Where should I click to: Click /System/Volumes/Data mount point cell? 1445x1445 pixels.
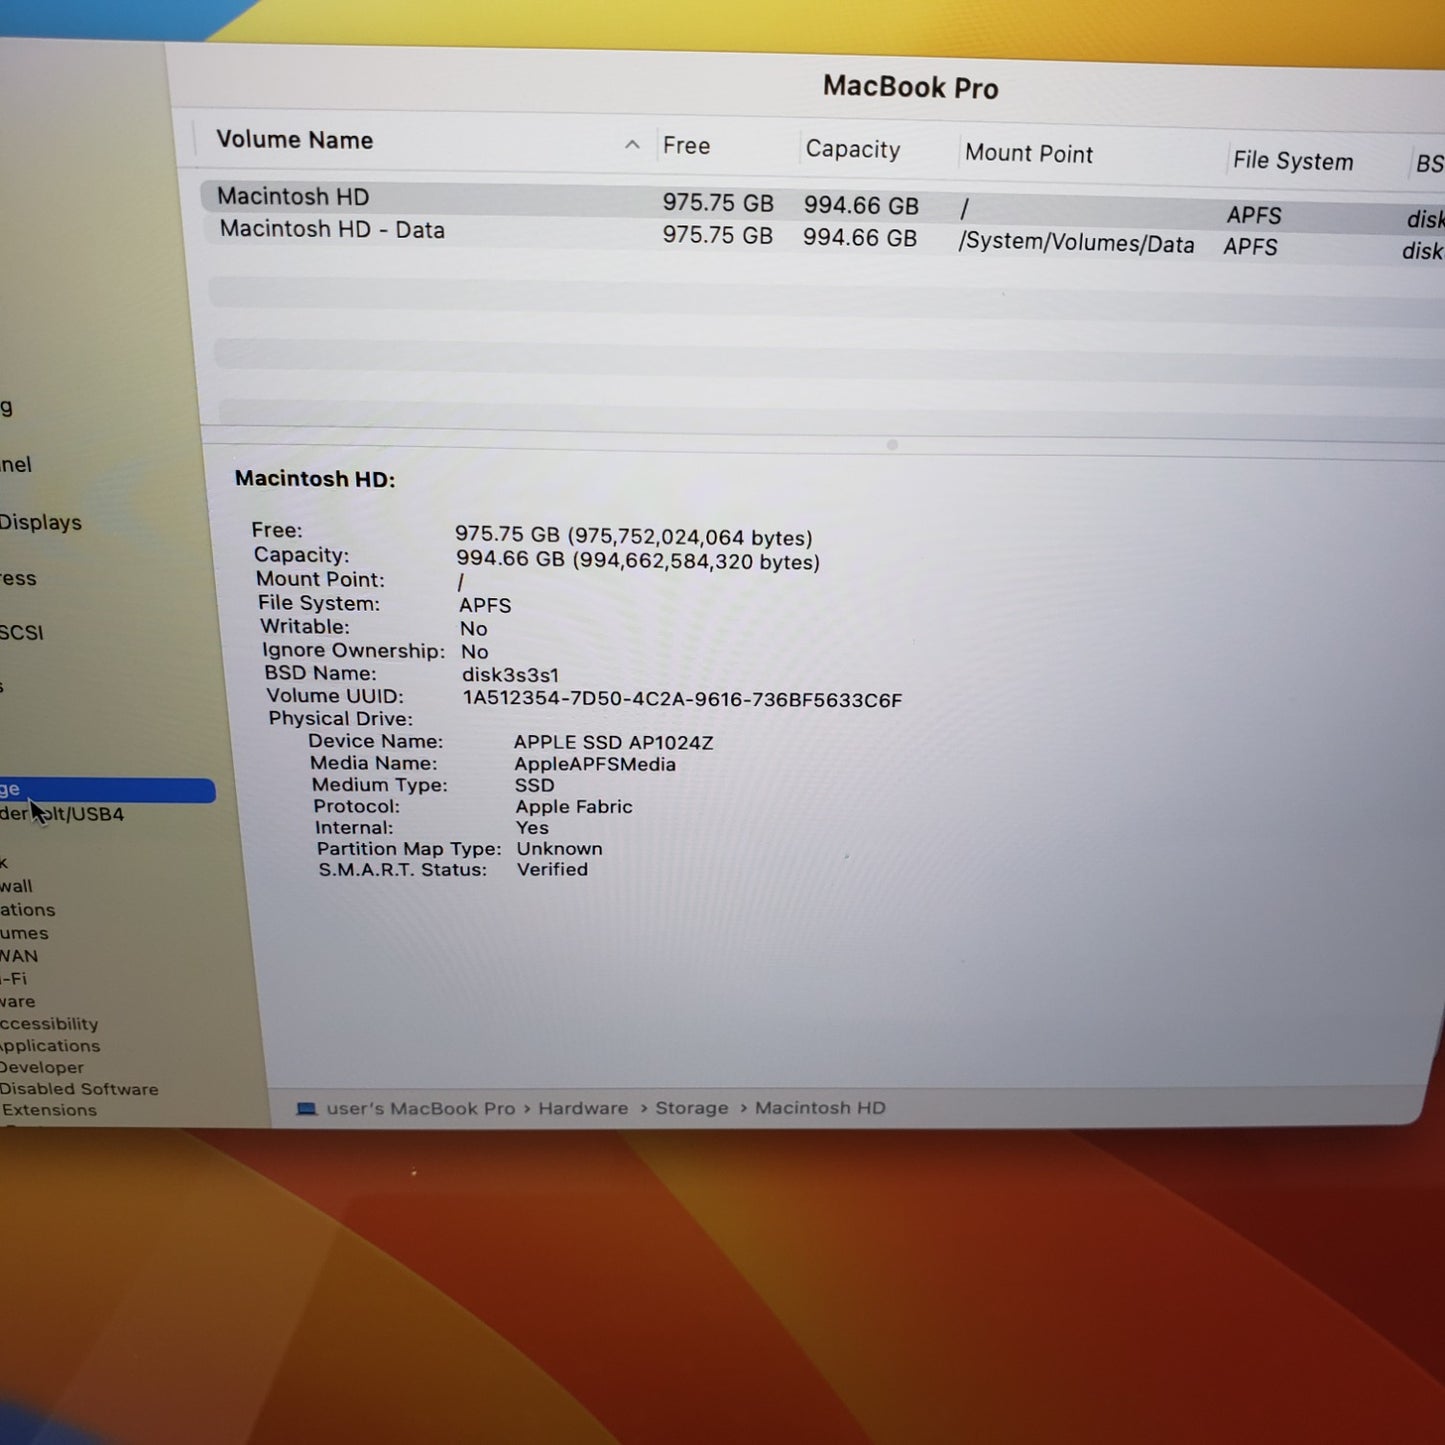tap(1076, 244)
